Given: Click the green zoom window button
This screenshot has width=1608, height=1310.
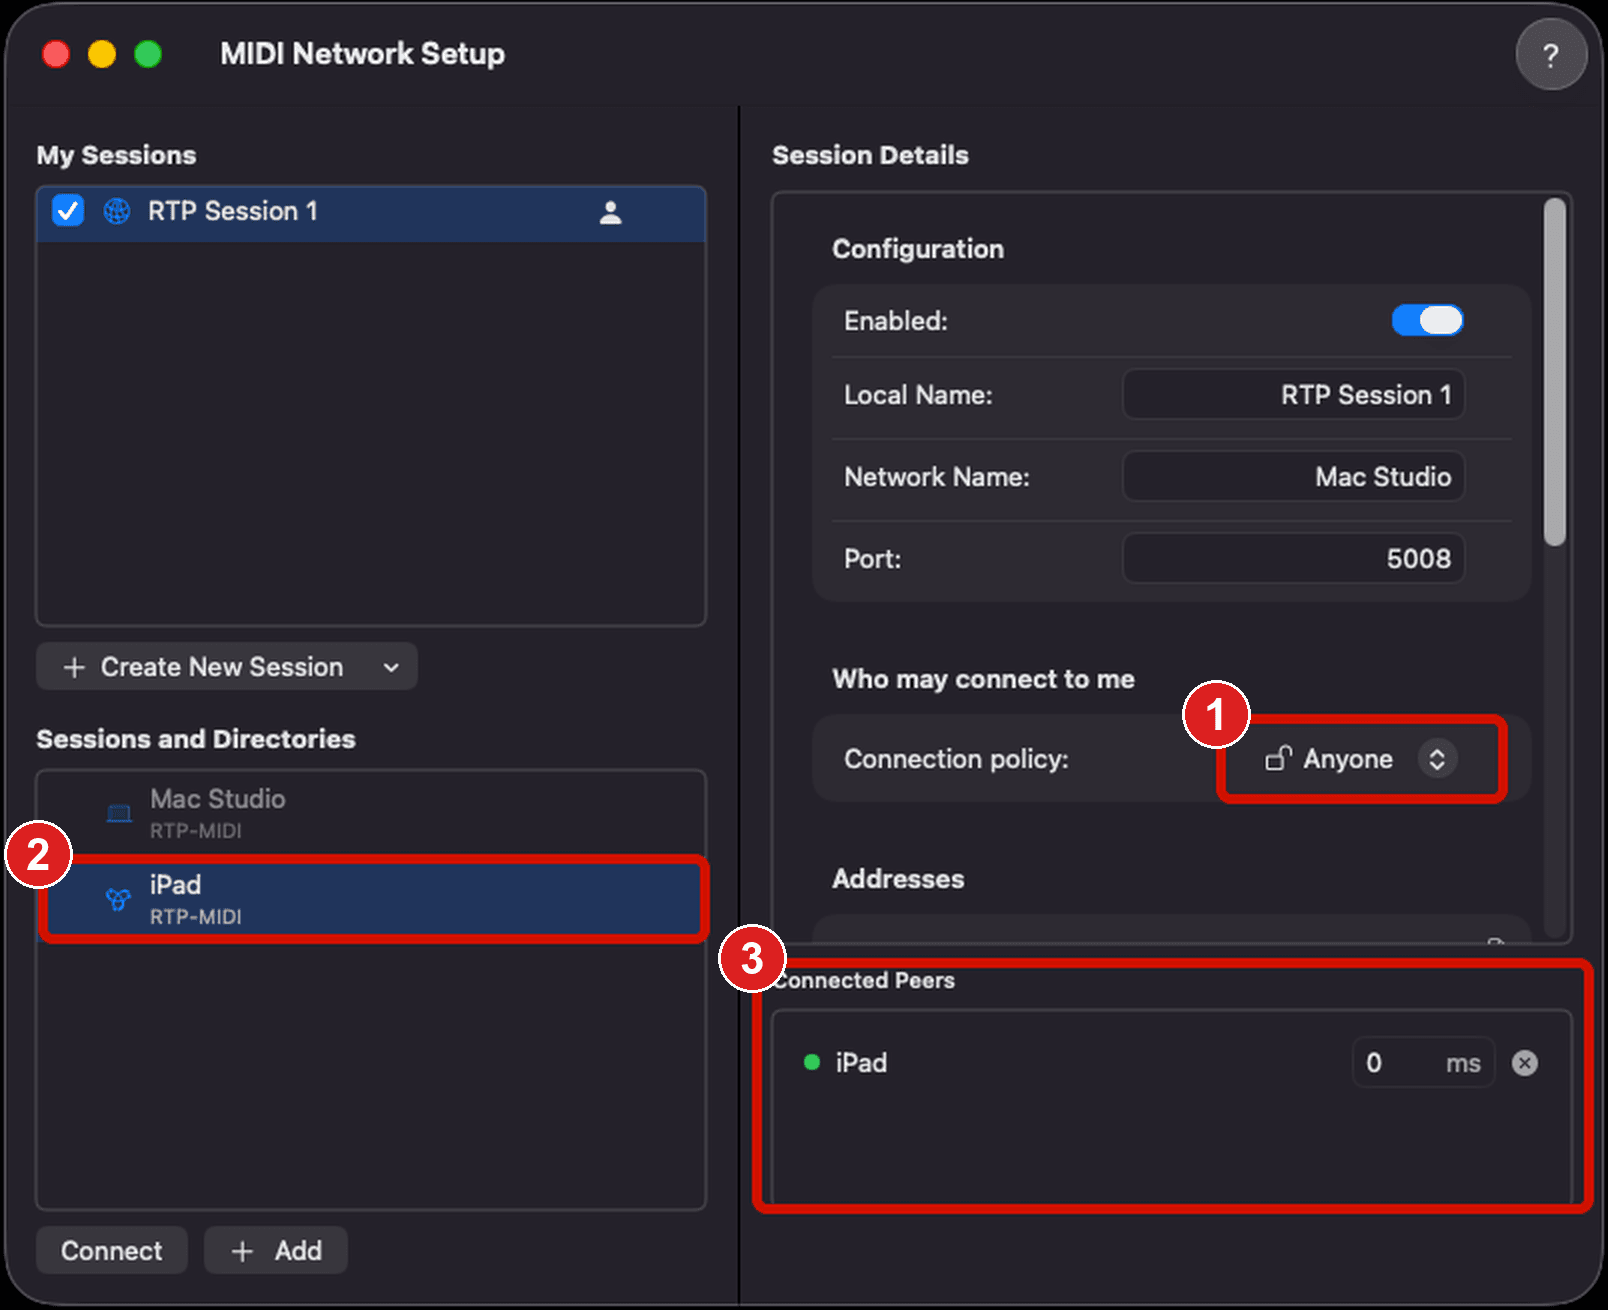Looking at the screenshot, I should pos(148,54).
